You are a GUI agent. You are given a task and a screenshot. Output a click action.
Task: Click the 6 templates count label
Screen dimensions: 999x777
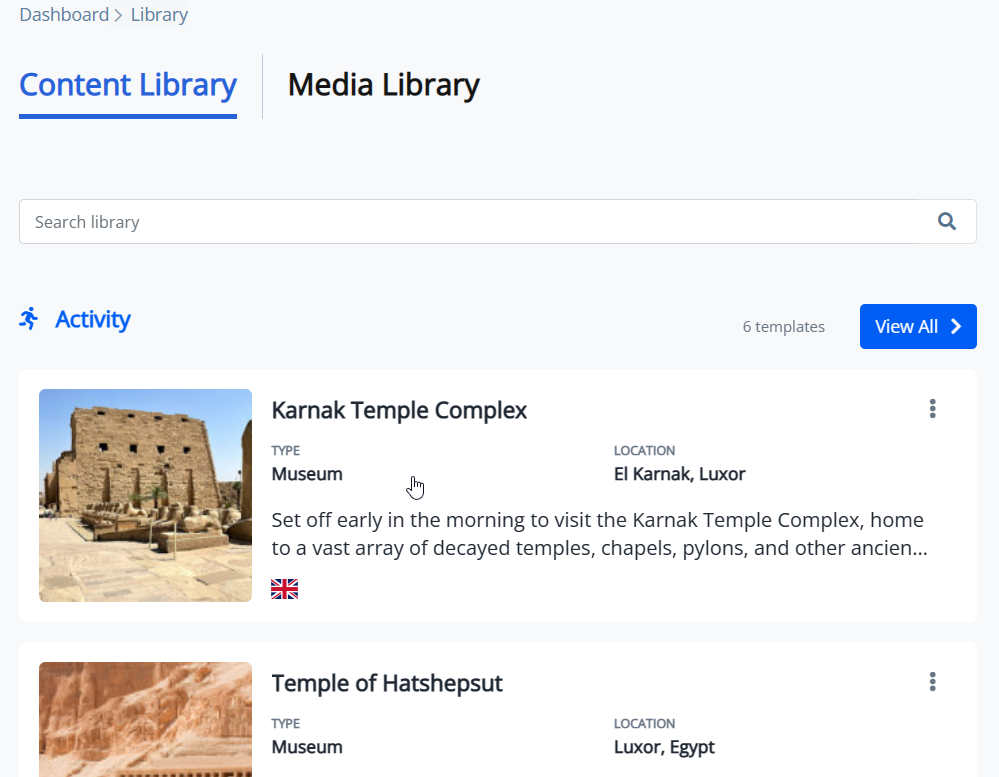tap(784, 327)
